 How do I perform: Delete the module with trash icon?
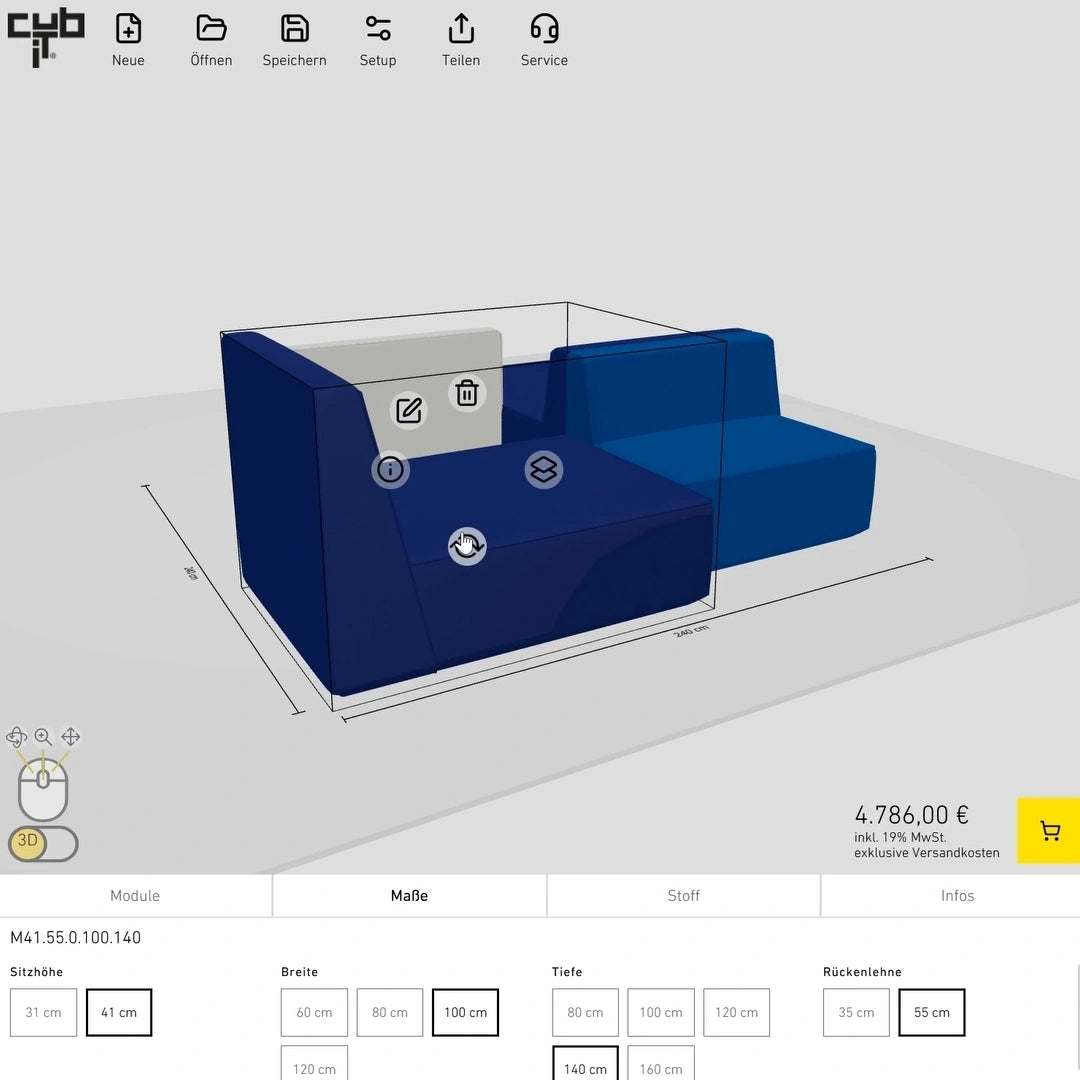pos(467,393)
